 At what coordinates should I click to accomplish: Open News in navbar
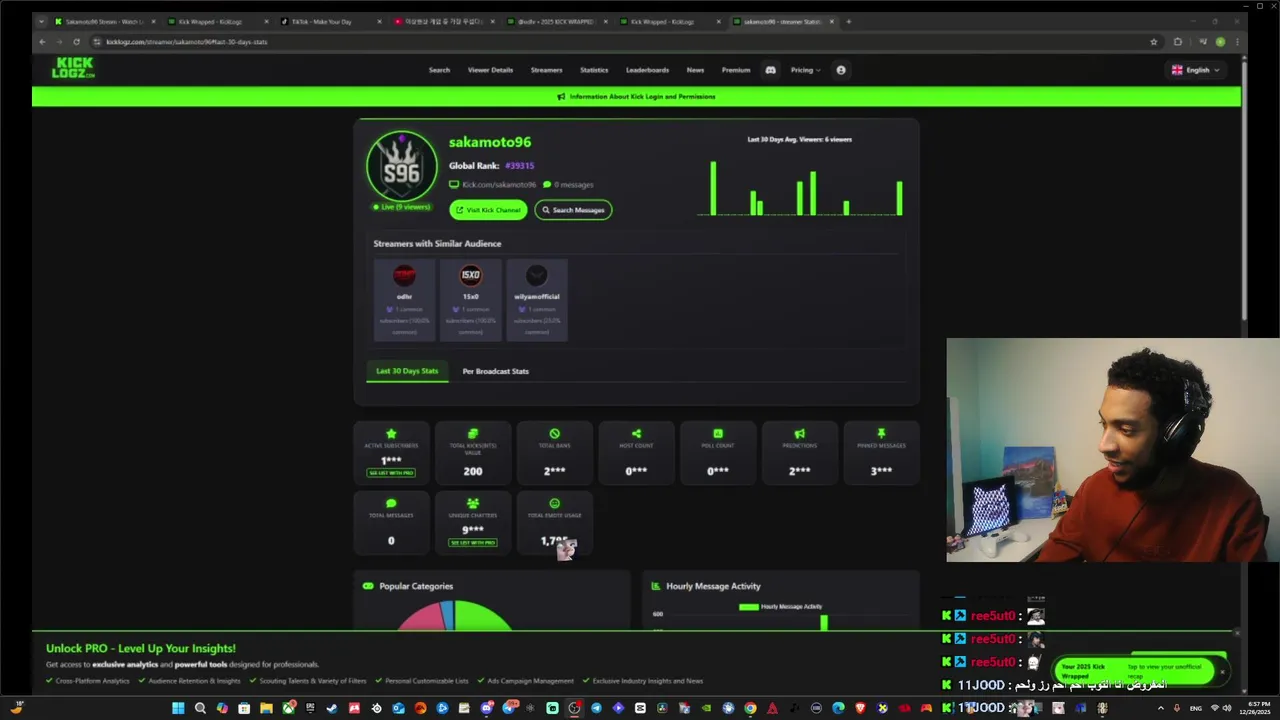[x=695, y=70]
